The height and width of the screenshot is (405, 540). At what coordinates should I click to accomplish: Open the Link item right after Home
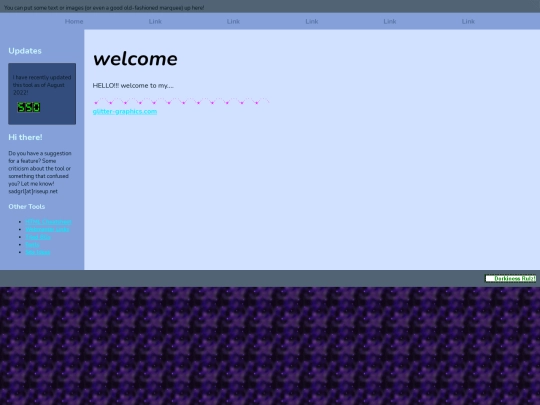[x=155, y=21]
